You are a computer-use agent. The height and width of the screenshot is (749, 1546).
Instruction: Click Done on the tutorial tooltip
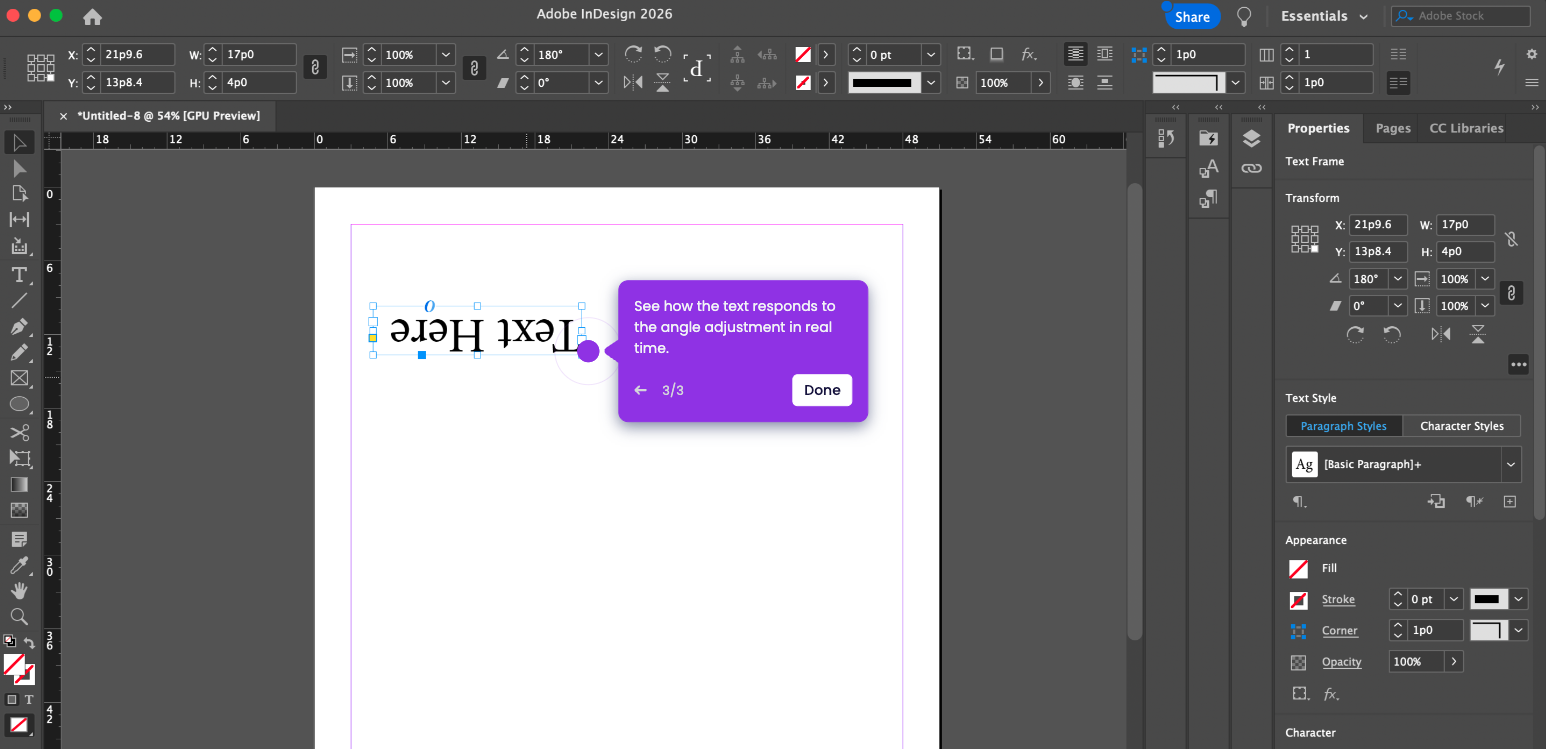tap(821, 390)
